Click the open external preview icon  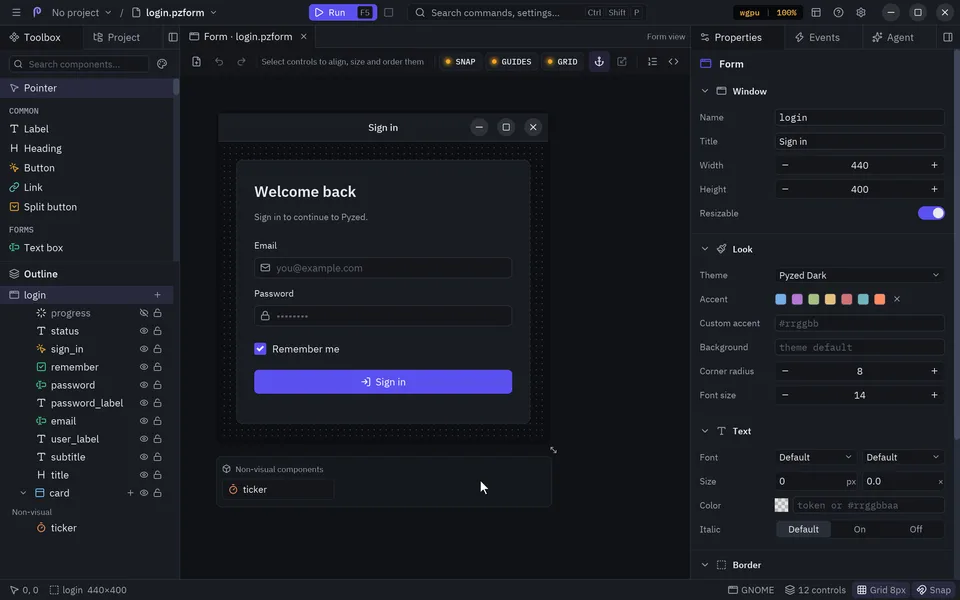[622, 61]
